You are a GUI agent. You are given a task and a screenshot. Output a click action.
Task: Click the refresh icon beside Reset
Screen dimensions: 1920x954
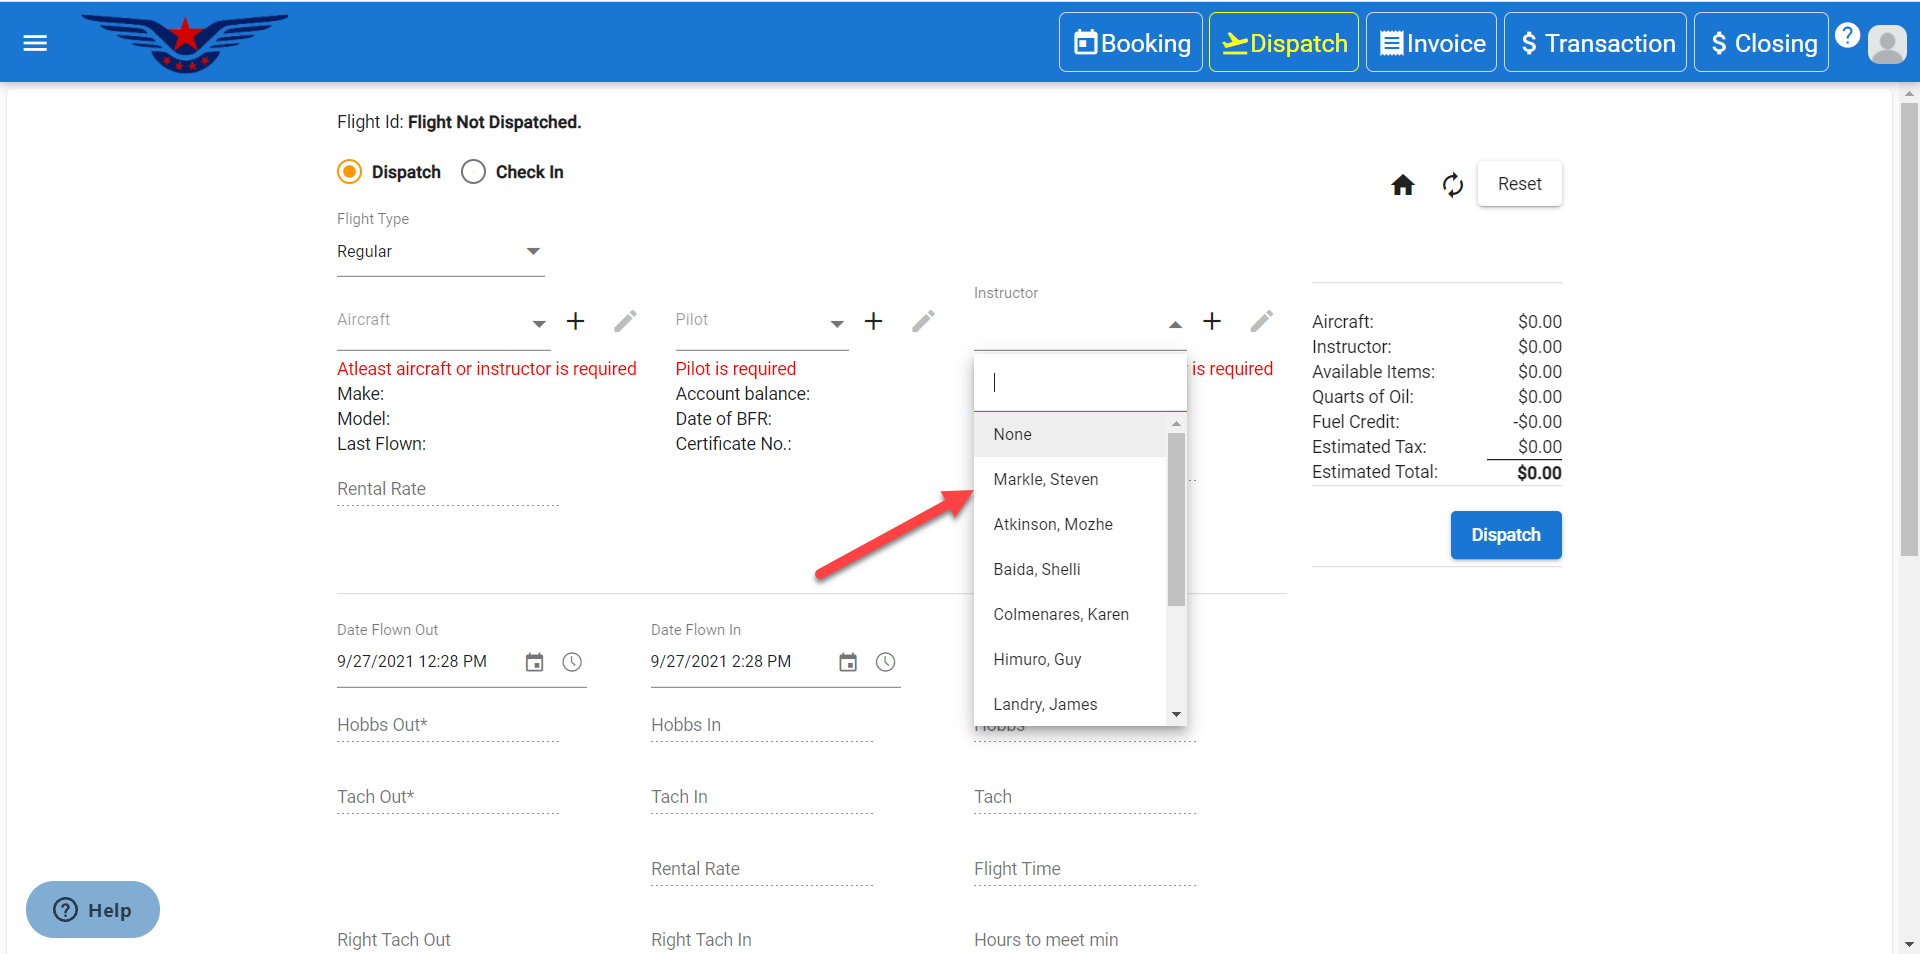coord(1452,185)
